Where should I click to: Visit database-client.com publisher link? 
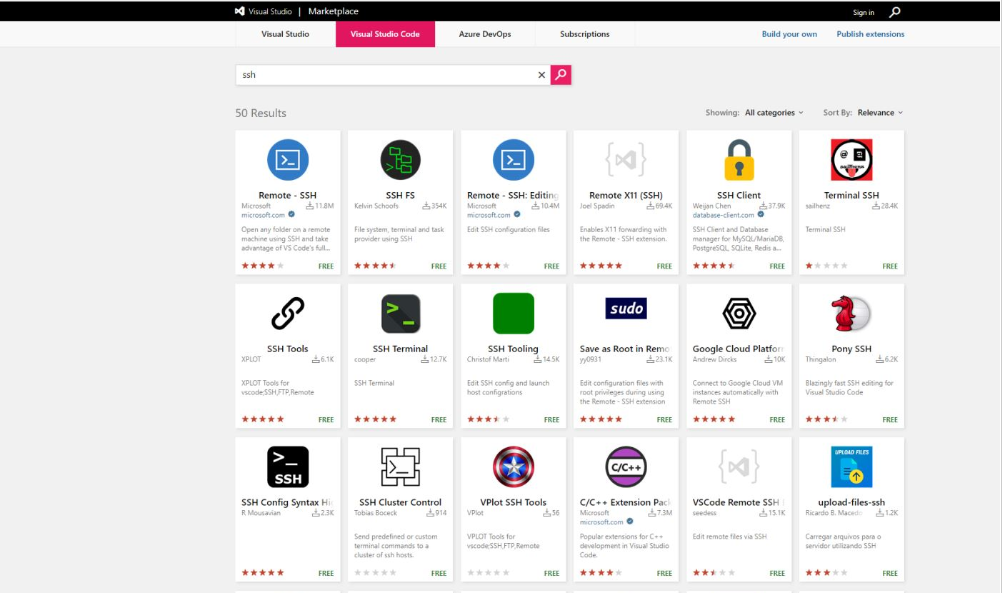(723, 215)
